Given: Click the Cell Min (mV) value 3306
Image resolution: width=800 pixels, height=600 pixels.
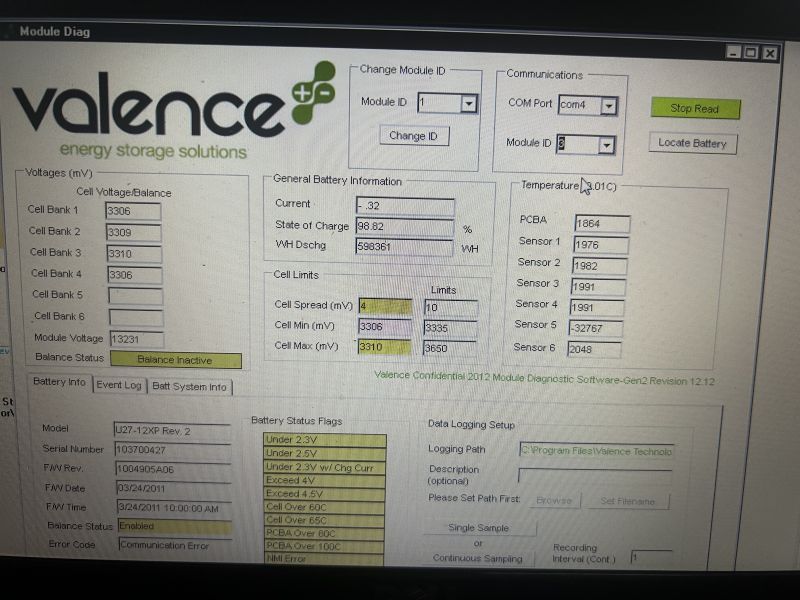Looking at the screenshot, I should pyautogui.click(x=385, y=327).
